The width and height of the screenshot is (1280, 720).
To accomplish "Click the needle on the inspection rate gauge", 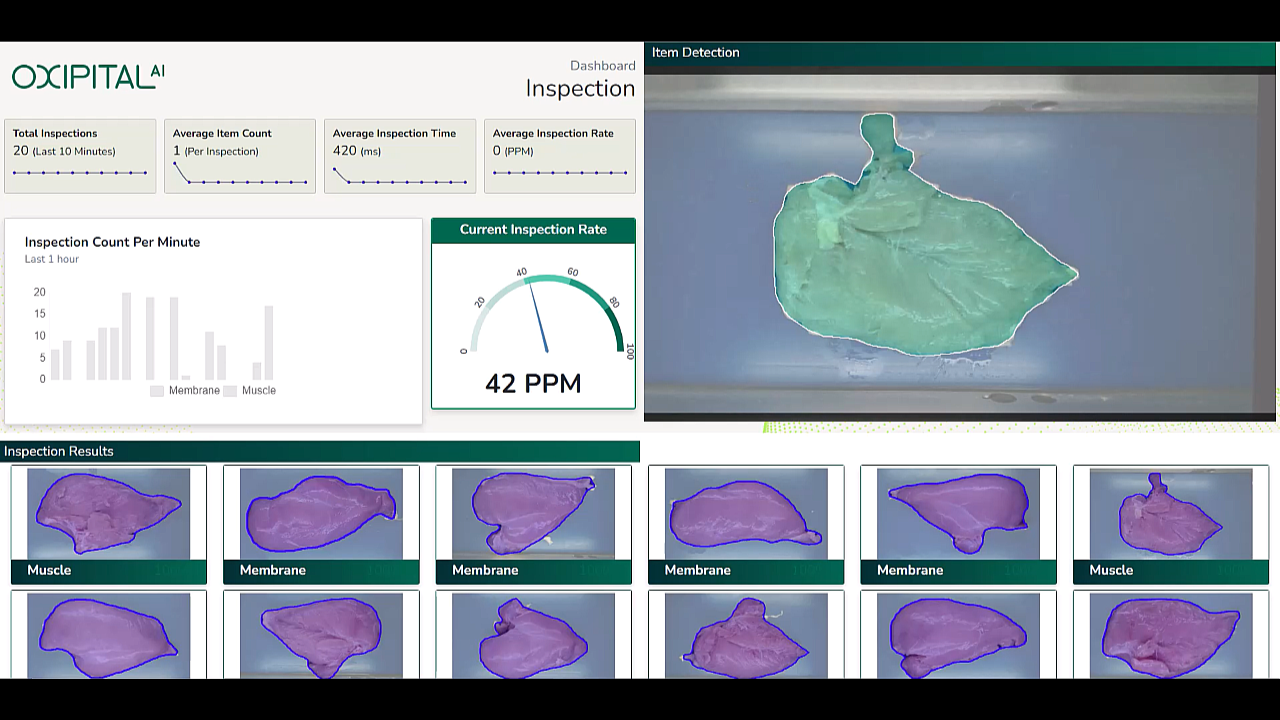I will [538, 318].
